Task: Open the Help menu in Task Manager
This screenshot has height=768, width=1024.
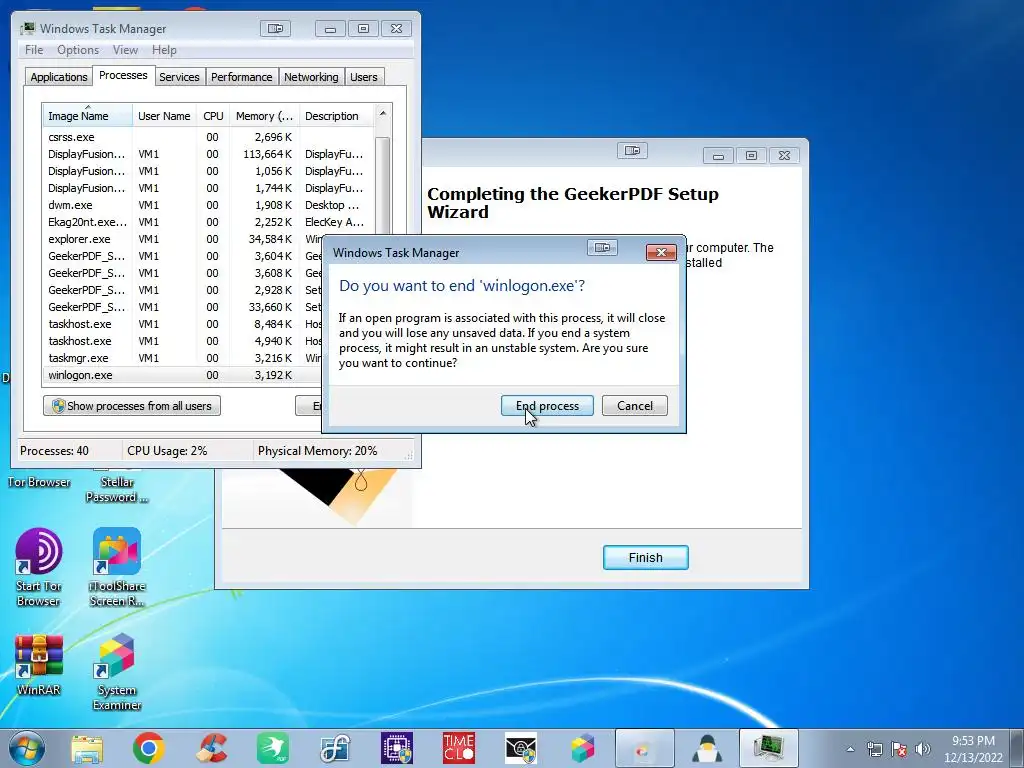Action: click(165, 50)
